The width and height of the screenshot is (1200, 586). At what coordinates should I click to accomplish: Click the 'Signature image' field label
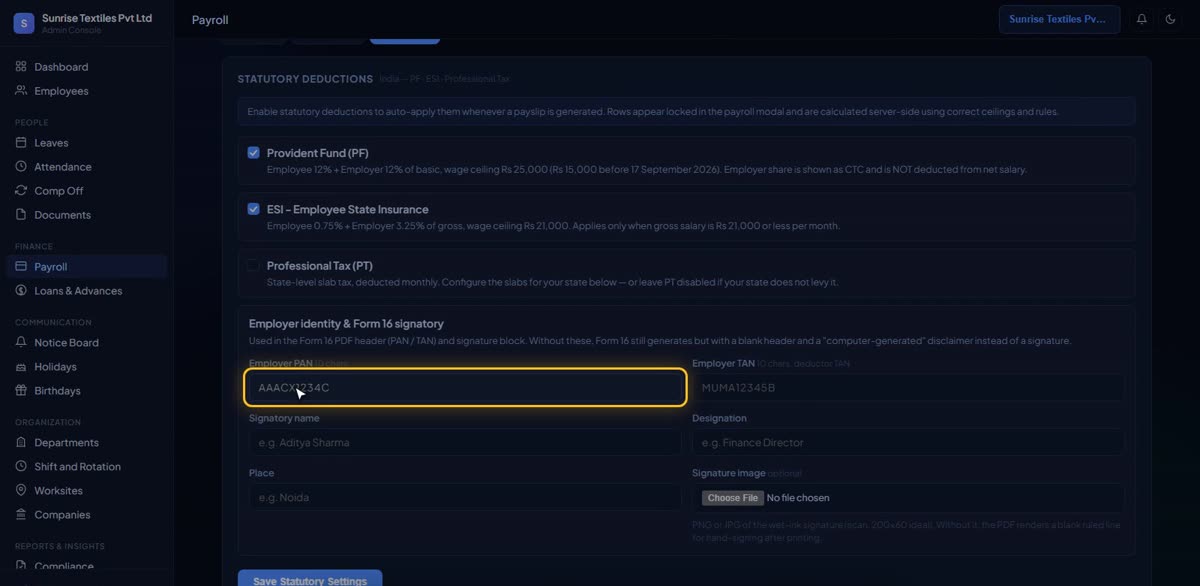coord(728,473)
